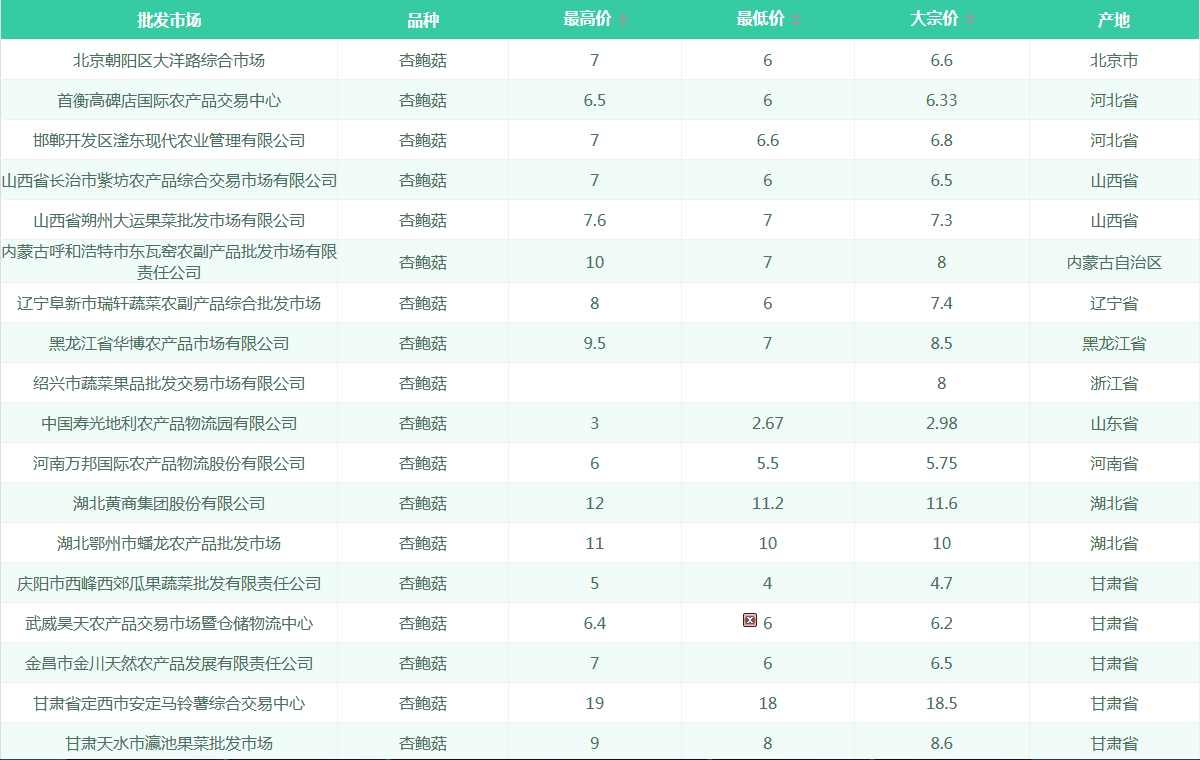Click 河南万邦国际农产品物流股份有限公司 market name
The height and width of the screenshot is (760, 1200).
click(169, 463)
